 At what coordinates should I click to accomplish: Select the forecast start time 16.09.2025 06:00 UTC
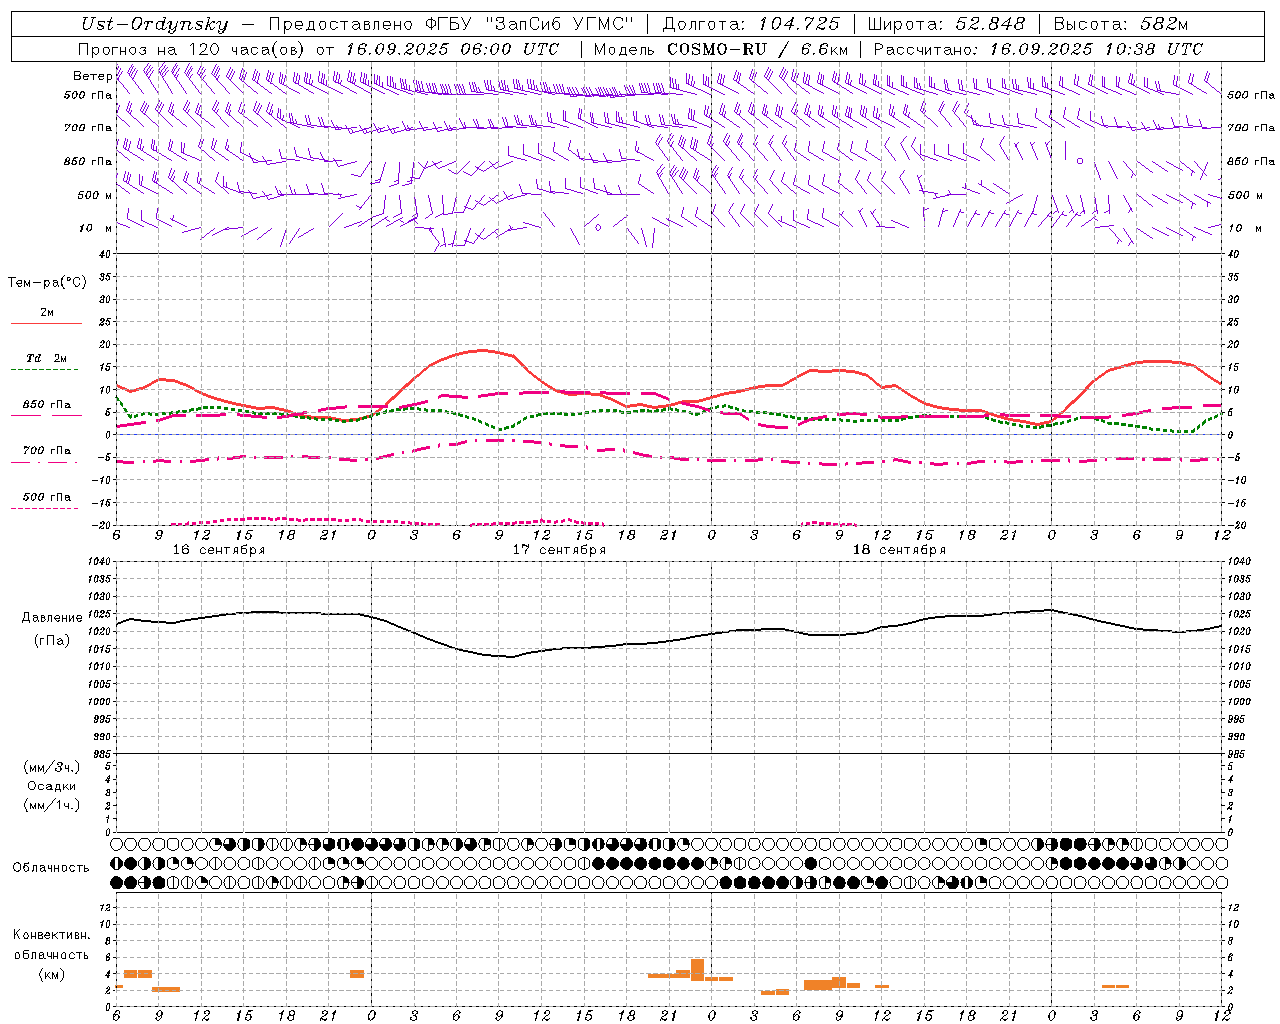coord(451,49)
